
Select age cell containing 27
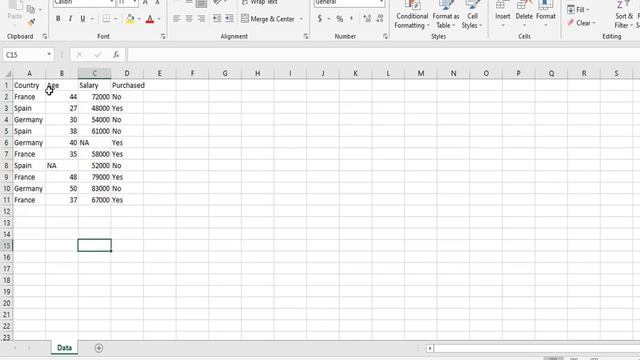[x=62, y=108]
